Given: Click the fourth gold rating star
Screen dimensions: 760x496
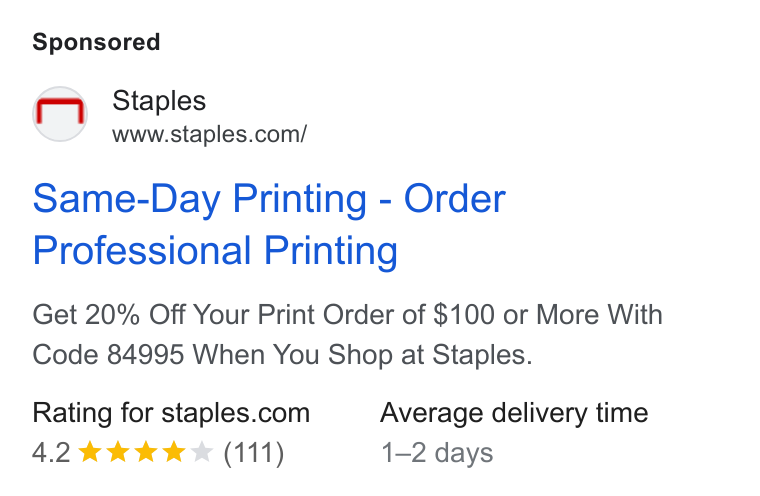Looking at the screenshot, I should tap(174, 452).
